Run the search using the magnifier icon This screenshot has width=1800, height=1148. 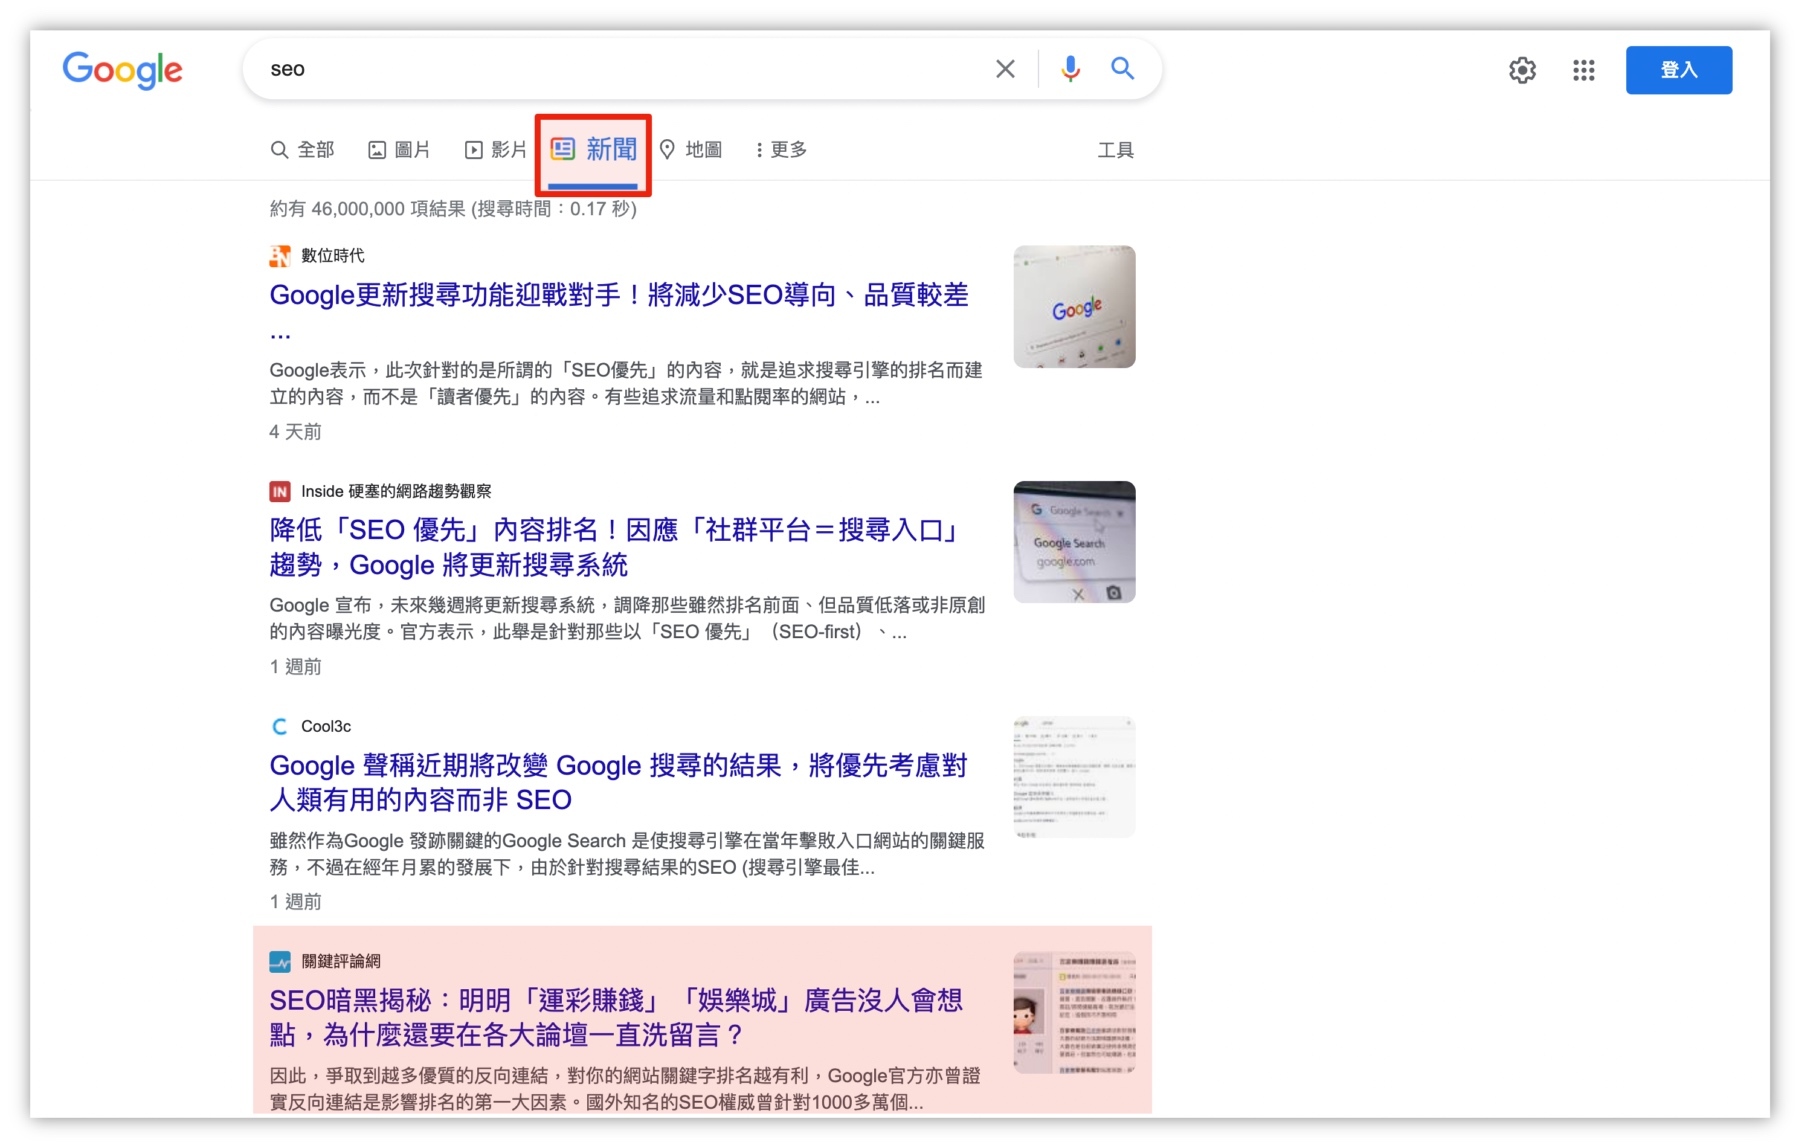click(x=1122, y=68)
